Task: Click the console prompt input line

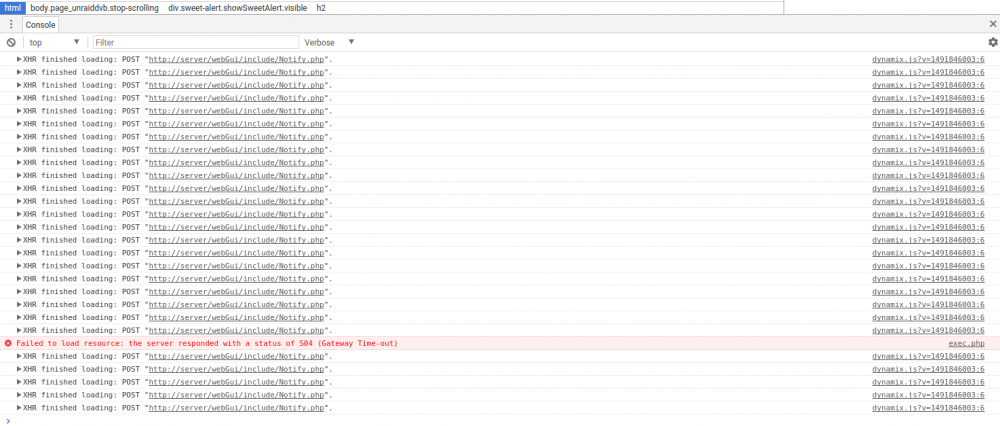Action: pos(500,420)
